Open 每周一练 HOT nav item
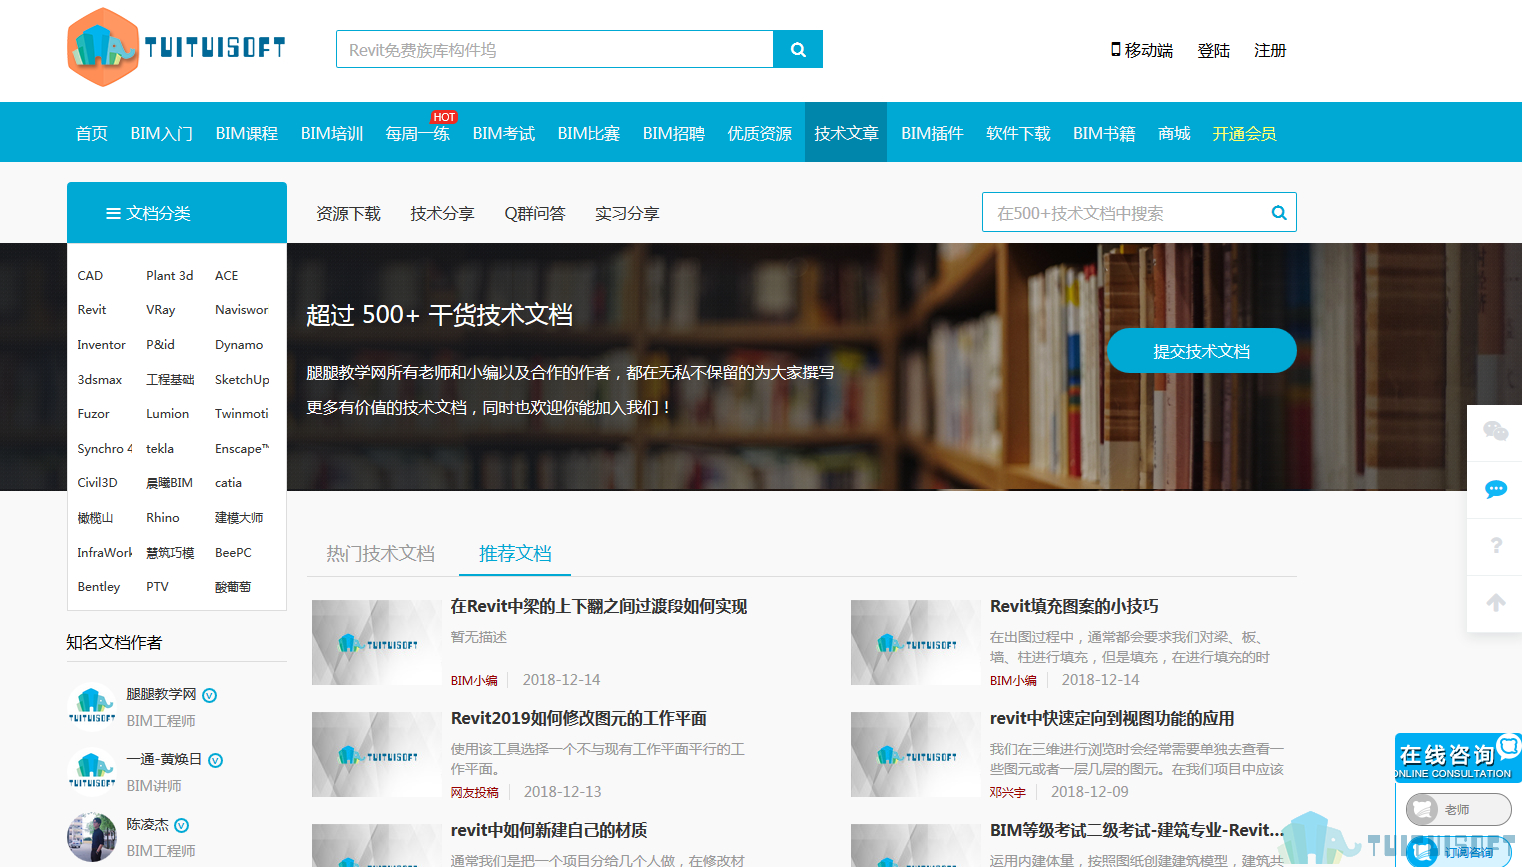This screenshot has height=867, width=1522. (x=417, y=133)
